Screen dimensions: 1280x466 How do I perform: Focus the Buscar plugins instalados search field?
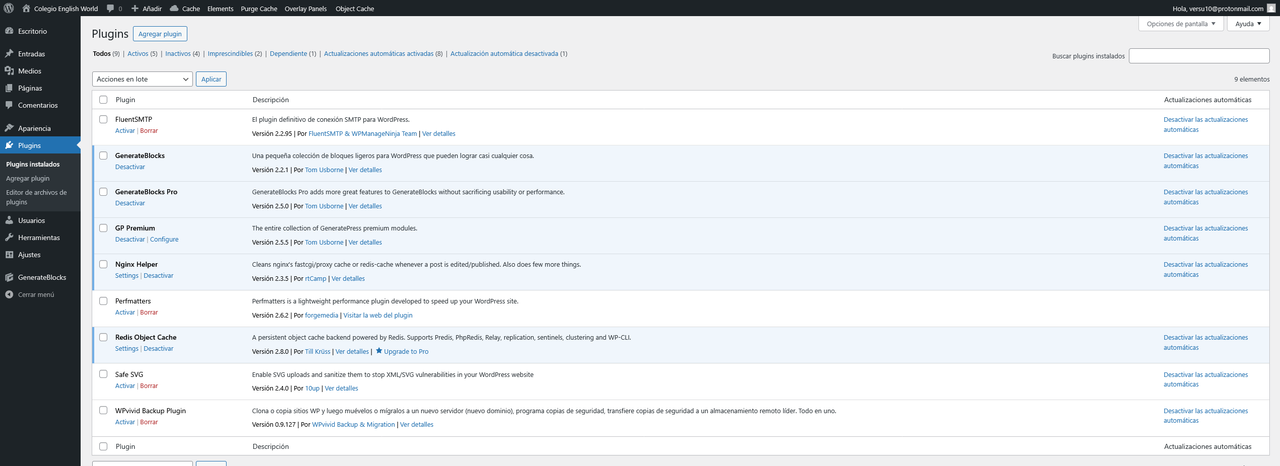tap(1199, 56)
